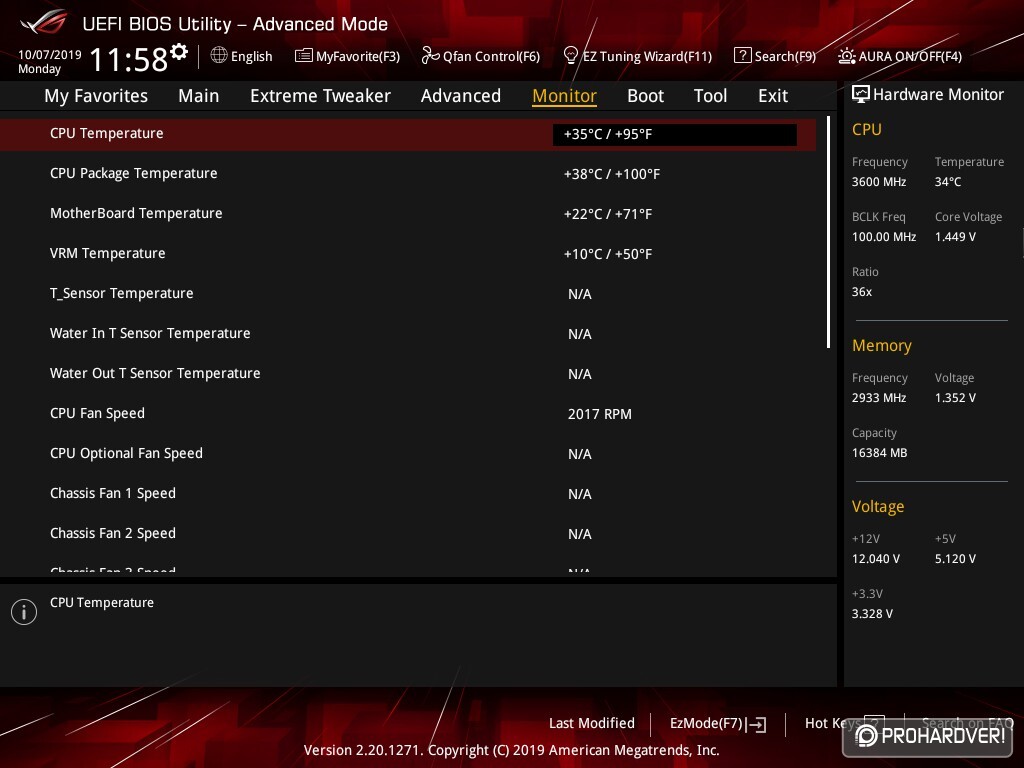Open the Exit tab
This screenshot has width=1024, height=768.
[773, 96]
